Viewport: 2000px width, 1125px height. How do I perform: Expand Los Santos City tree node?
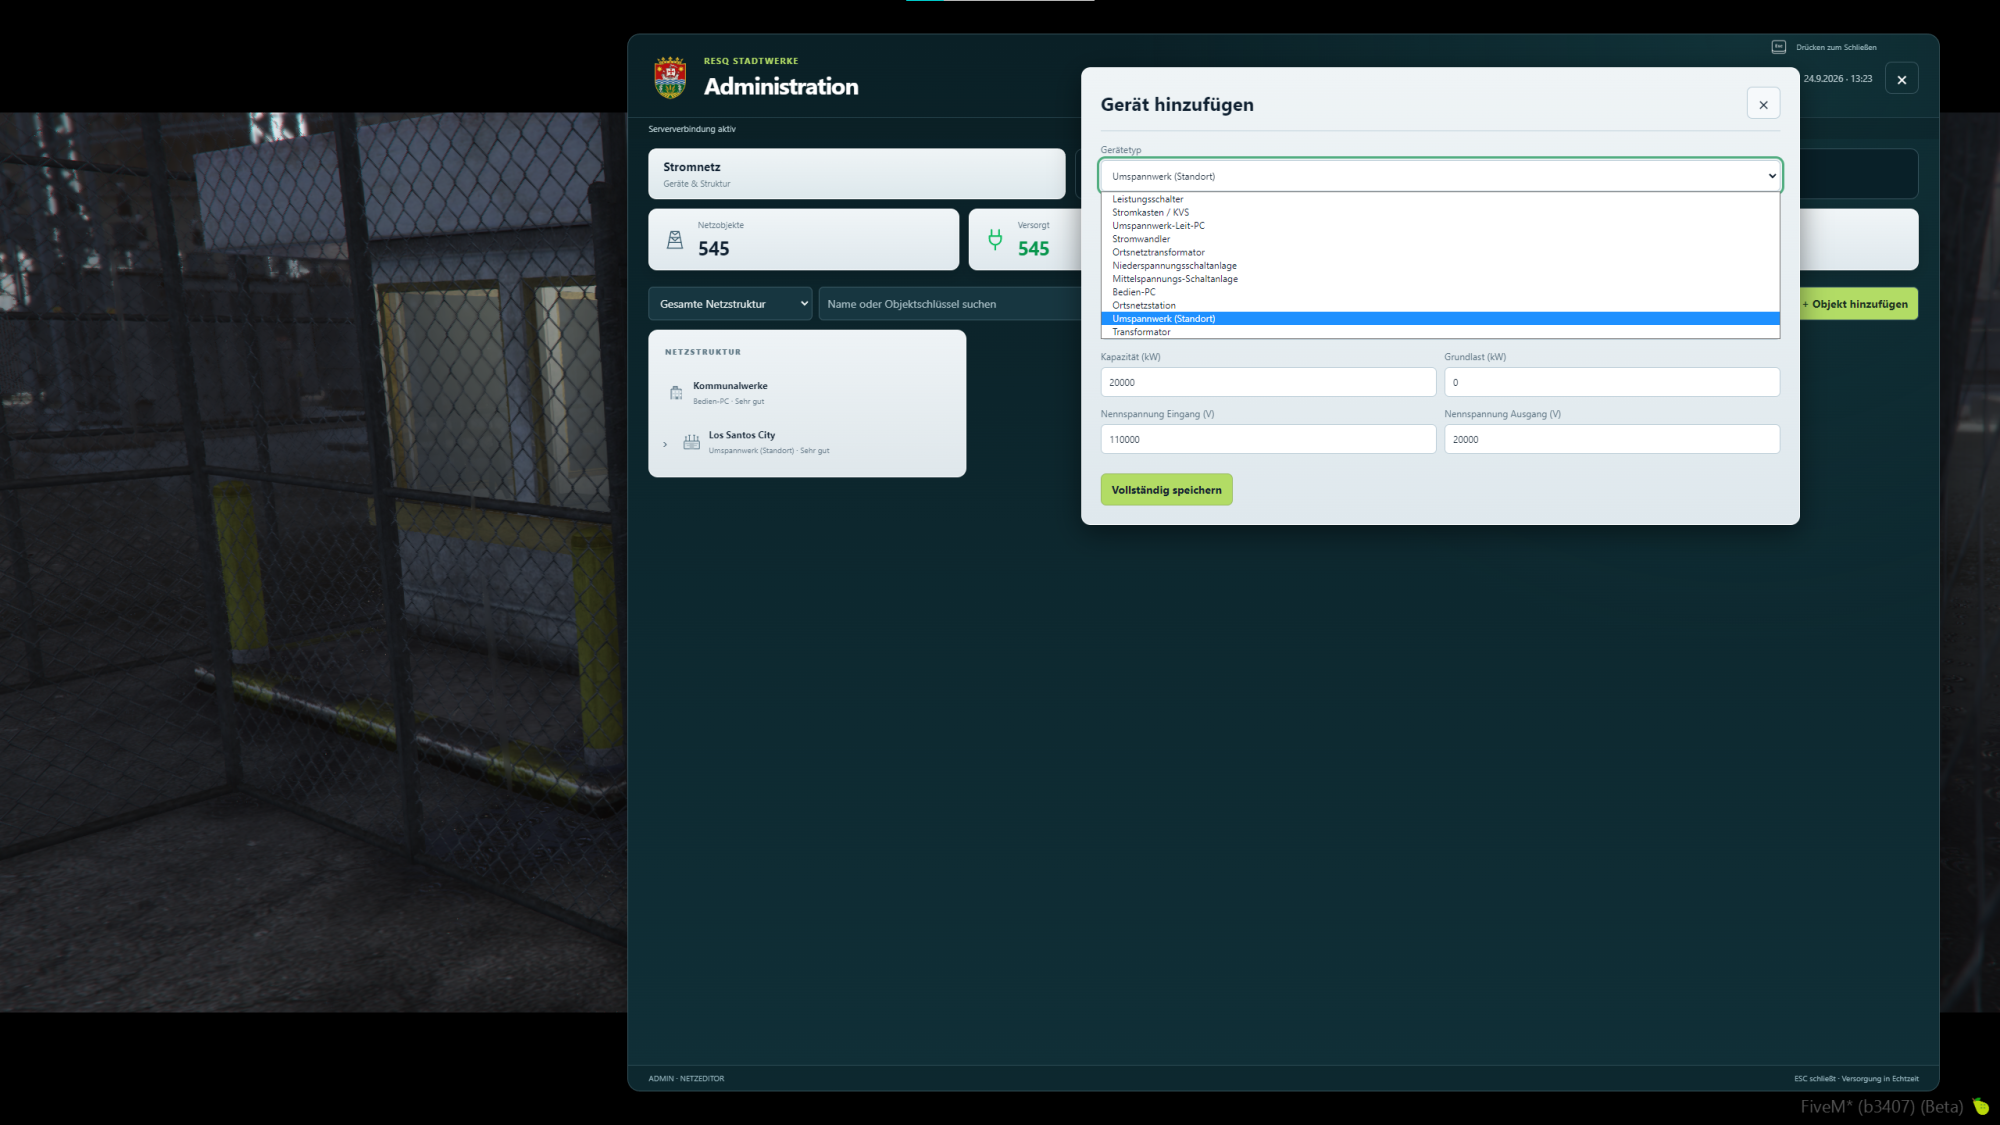pos(665,444)
